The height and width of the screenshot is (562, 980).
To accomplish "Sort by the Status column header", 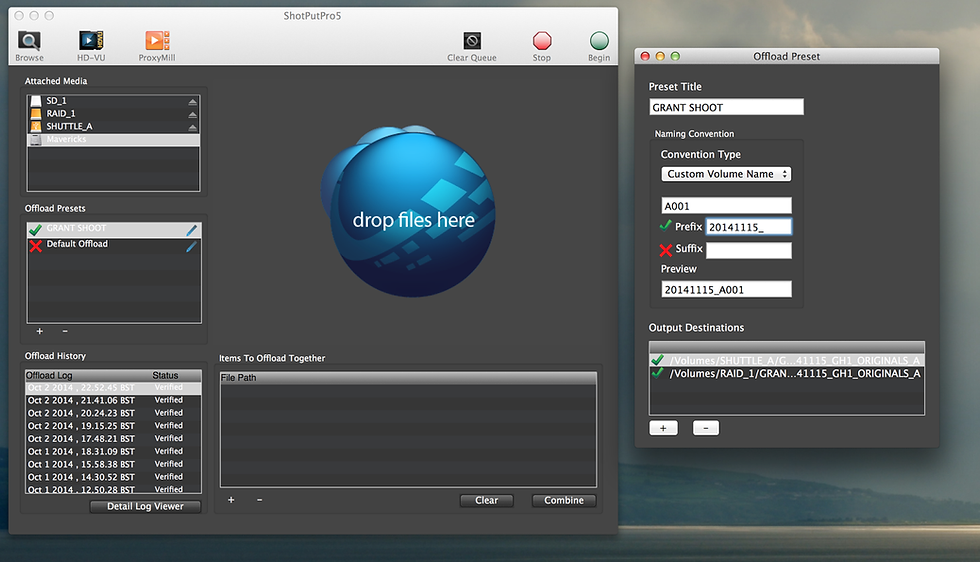I will pos(175,376).
